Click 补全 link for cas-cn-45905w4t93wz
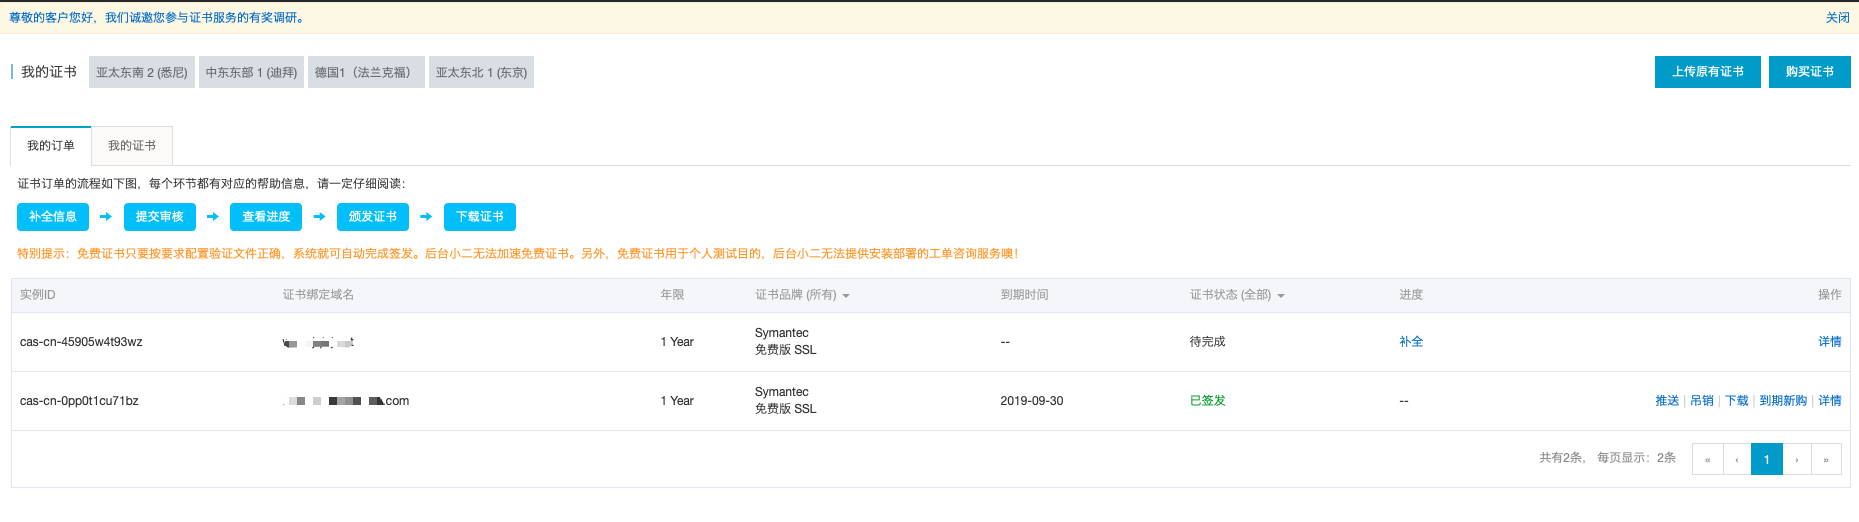1859x522 pixels. [x=1411, y=342]
